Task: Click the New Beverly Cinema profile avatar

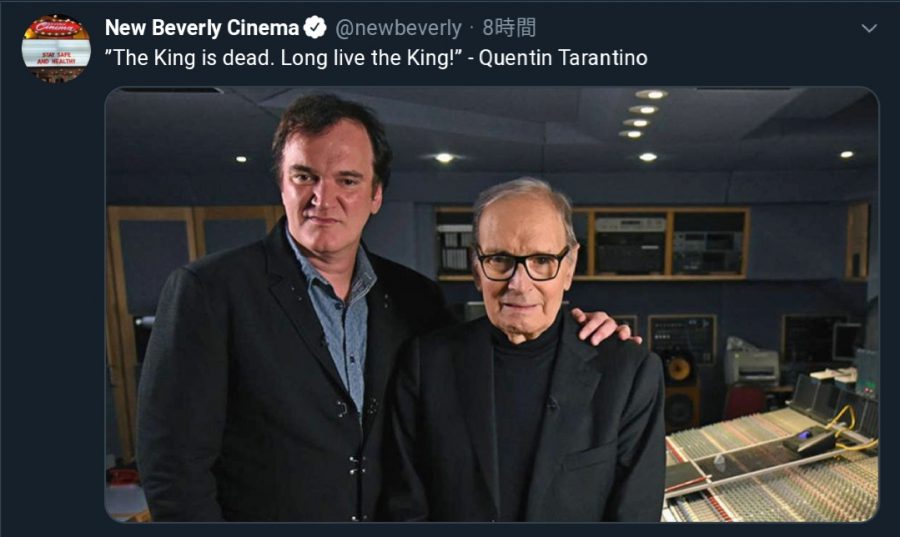Action: 56,48
